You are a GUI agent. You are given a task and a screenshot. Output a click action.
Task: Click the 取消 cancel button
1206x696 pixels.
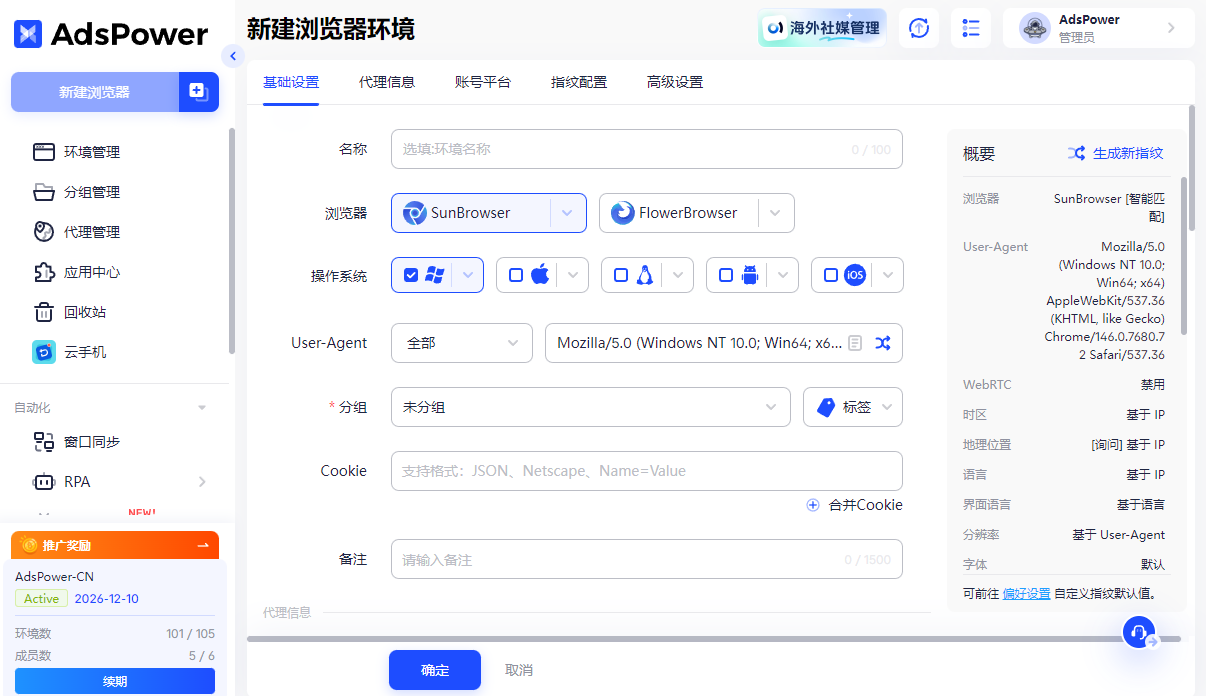tap(519, 670)
